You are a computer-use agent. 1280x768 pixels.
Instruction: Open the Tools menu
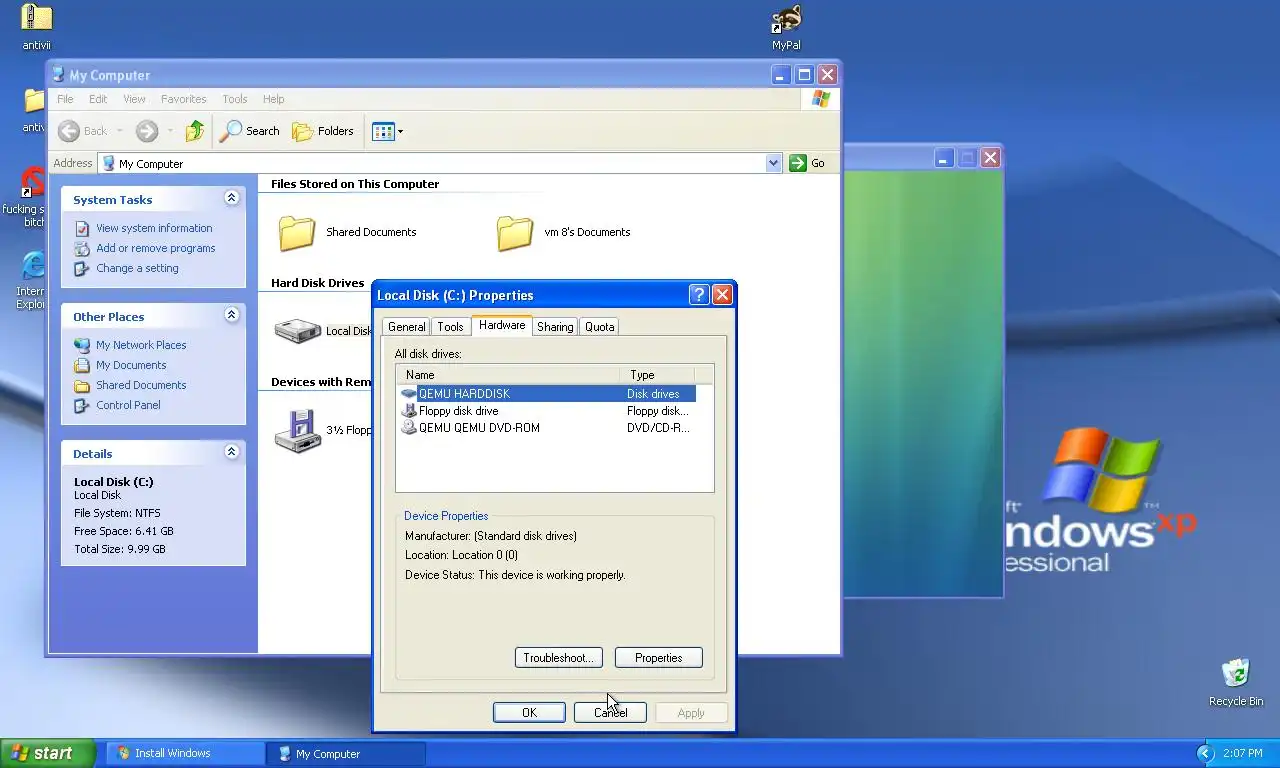click(x=235, y=99)
